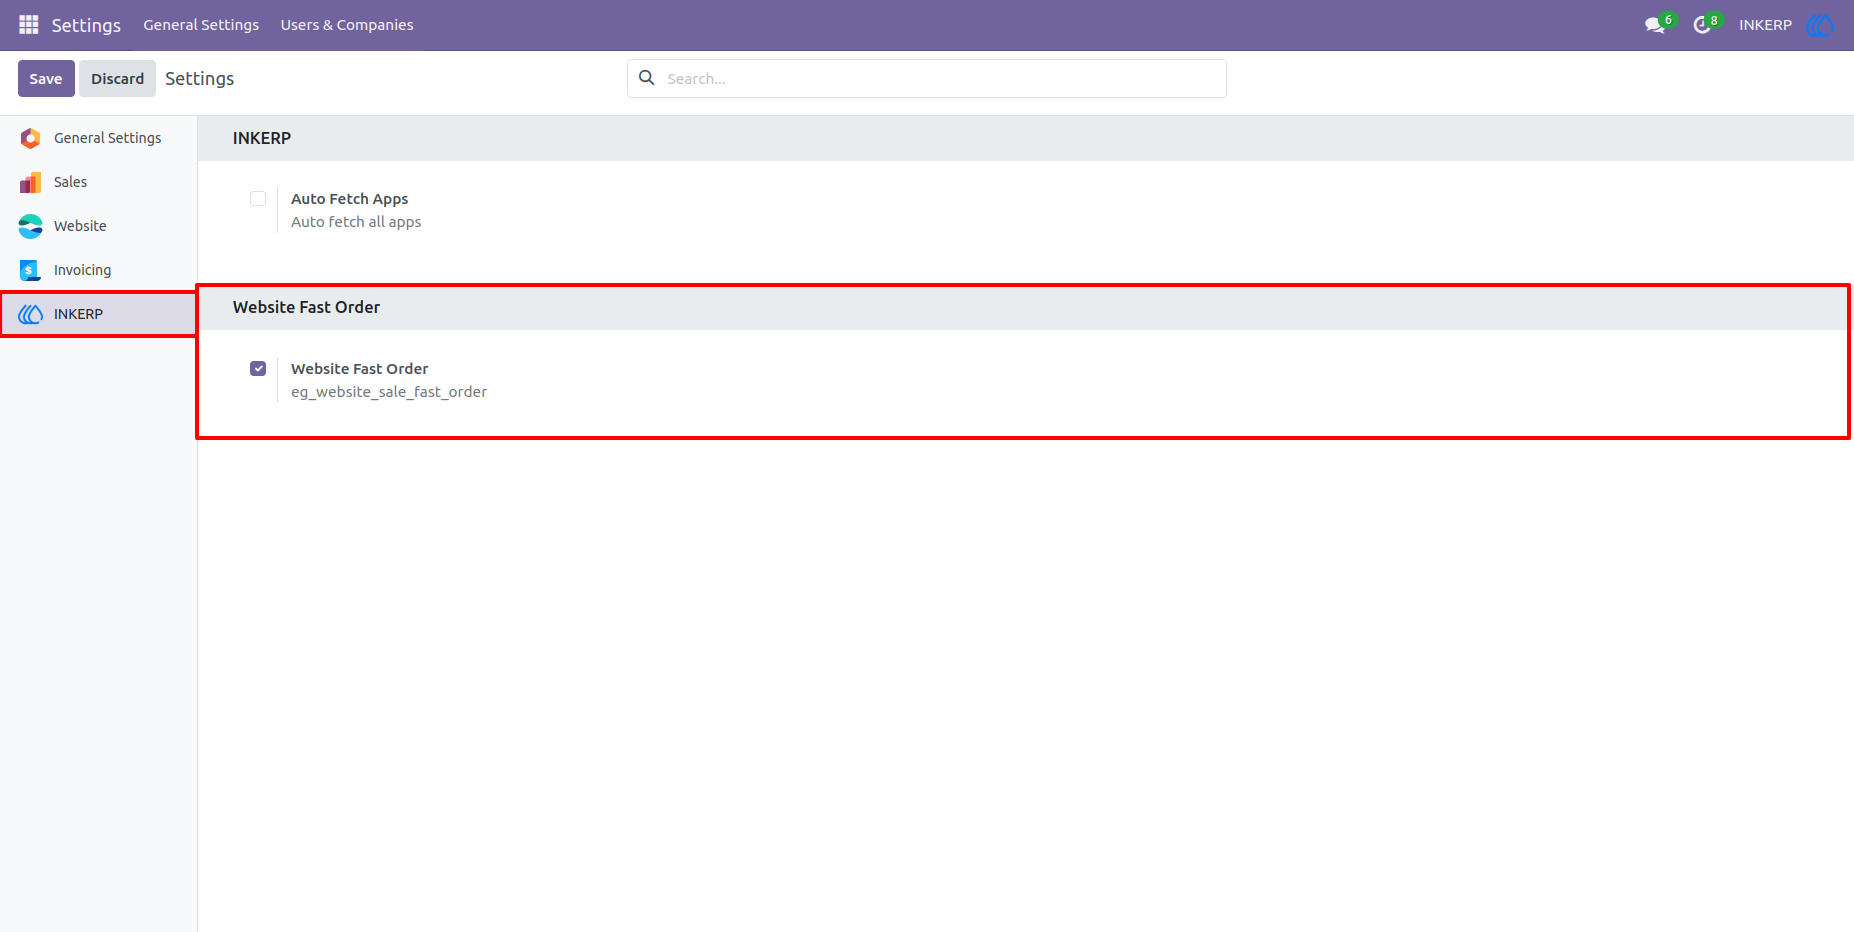Enable the Auto Fetch Apps checkbox

click(x=258, y=198)
